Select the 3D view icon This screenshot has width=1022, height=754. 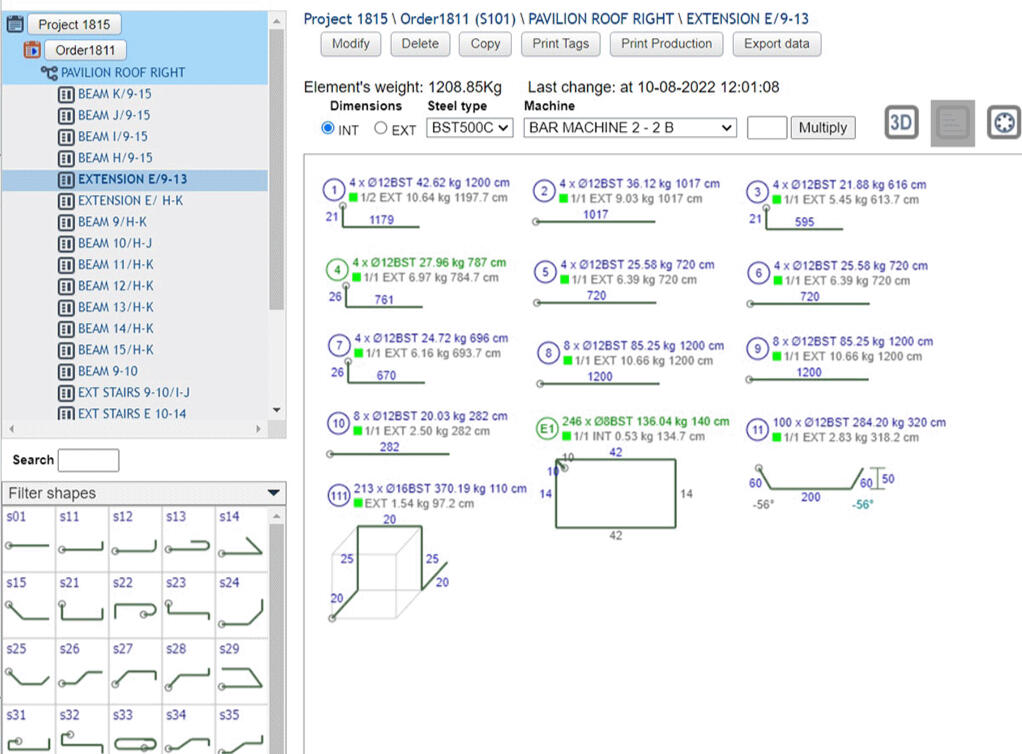899,122
